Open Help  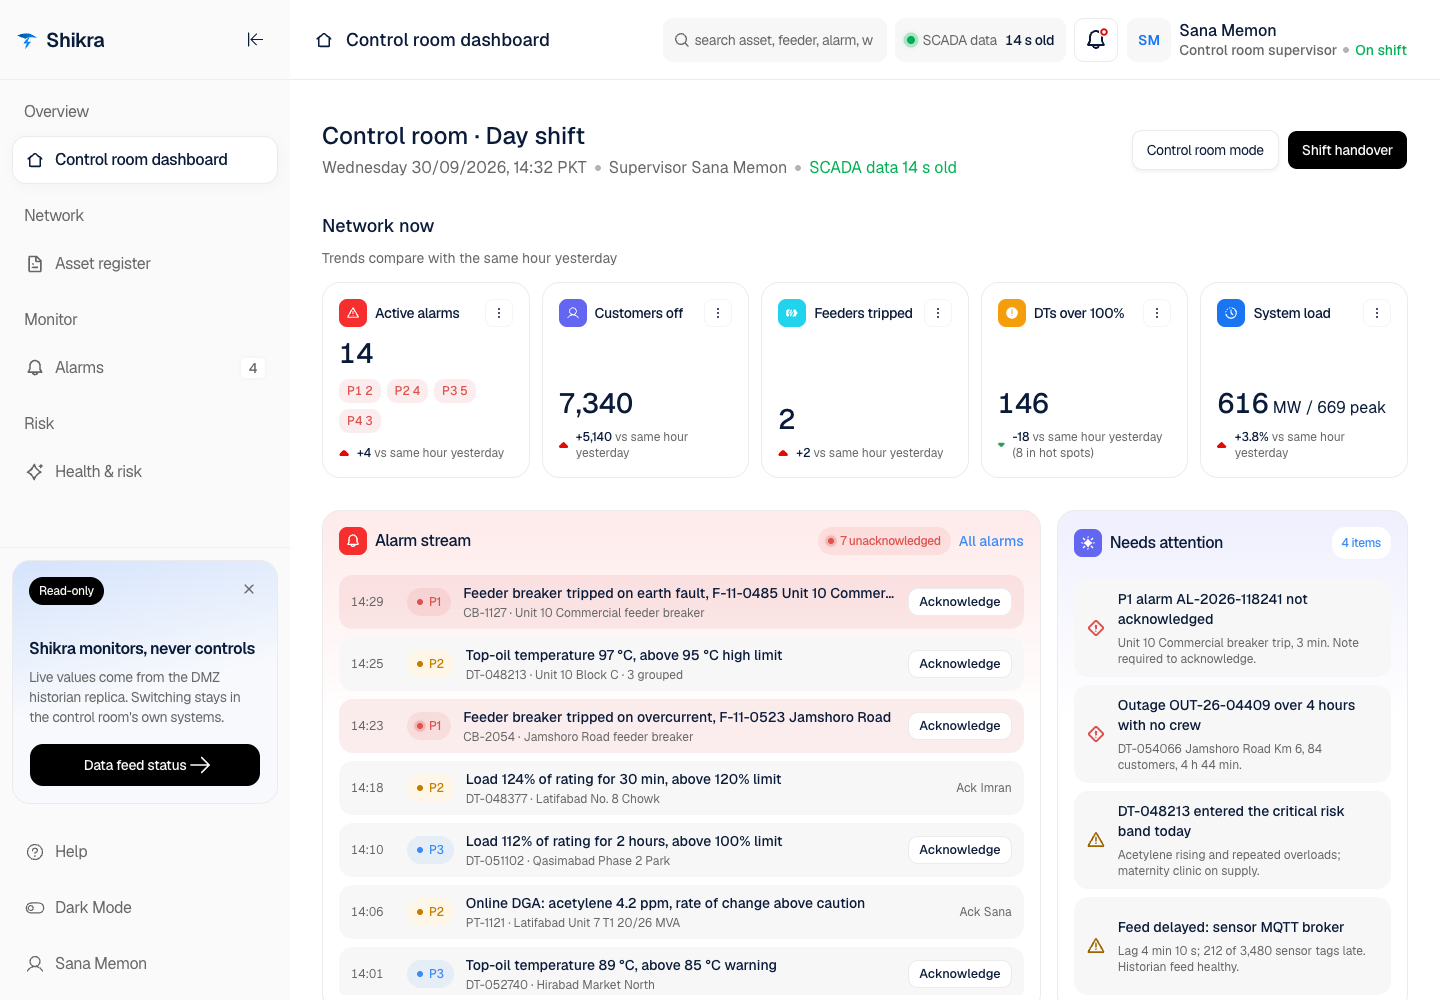point(145,852)
